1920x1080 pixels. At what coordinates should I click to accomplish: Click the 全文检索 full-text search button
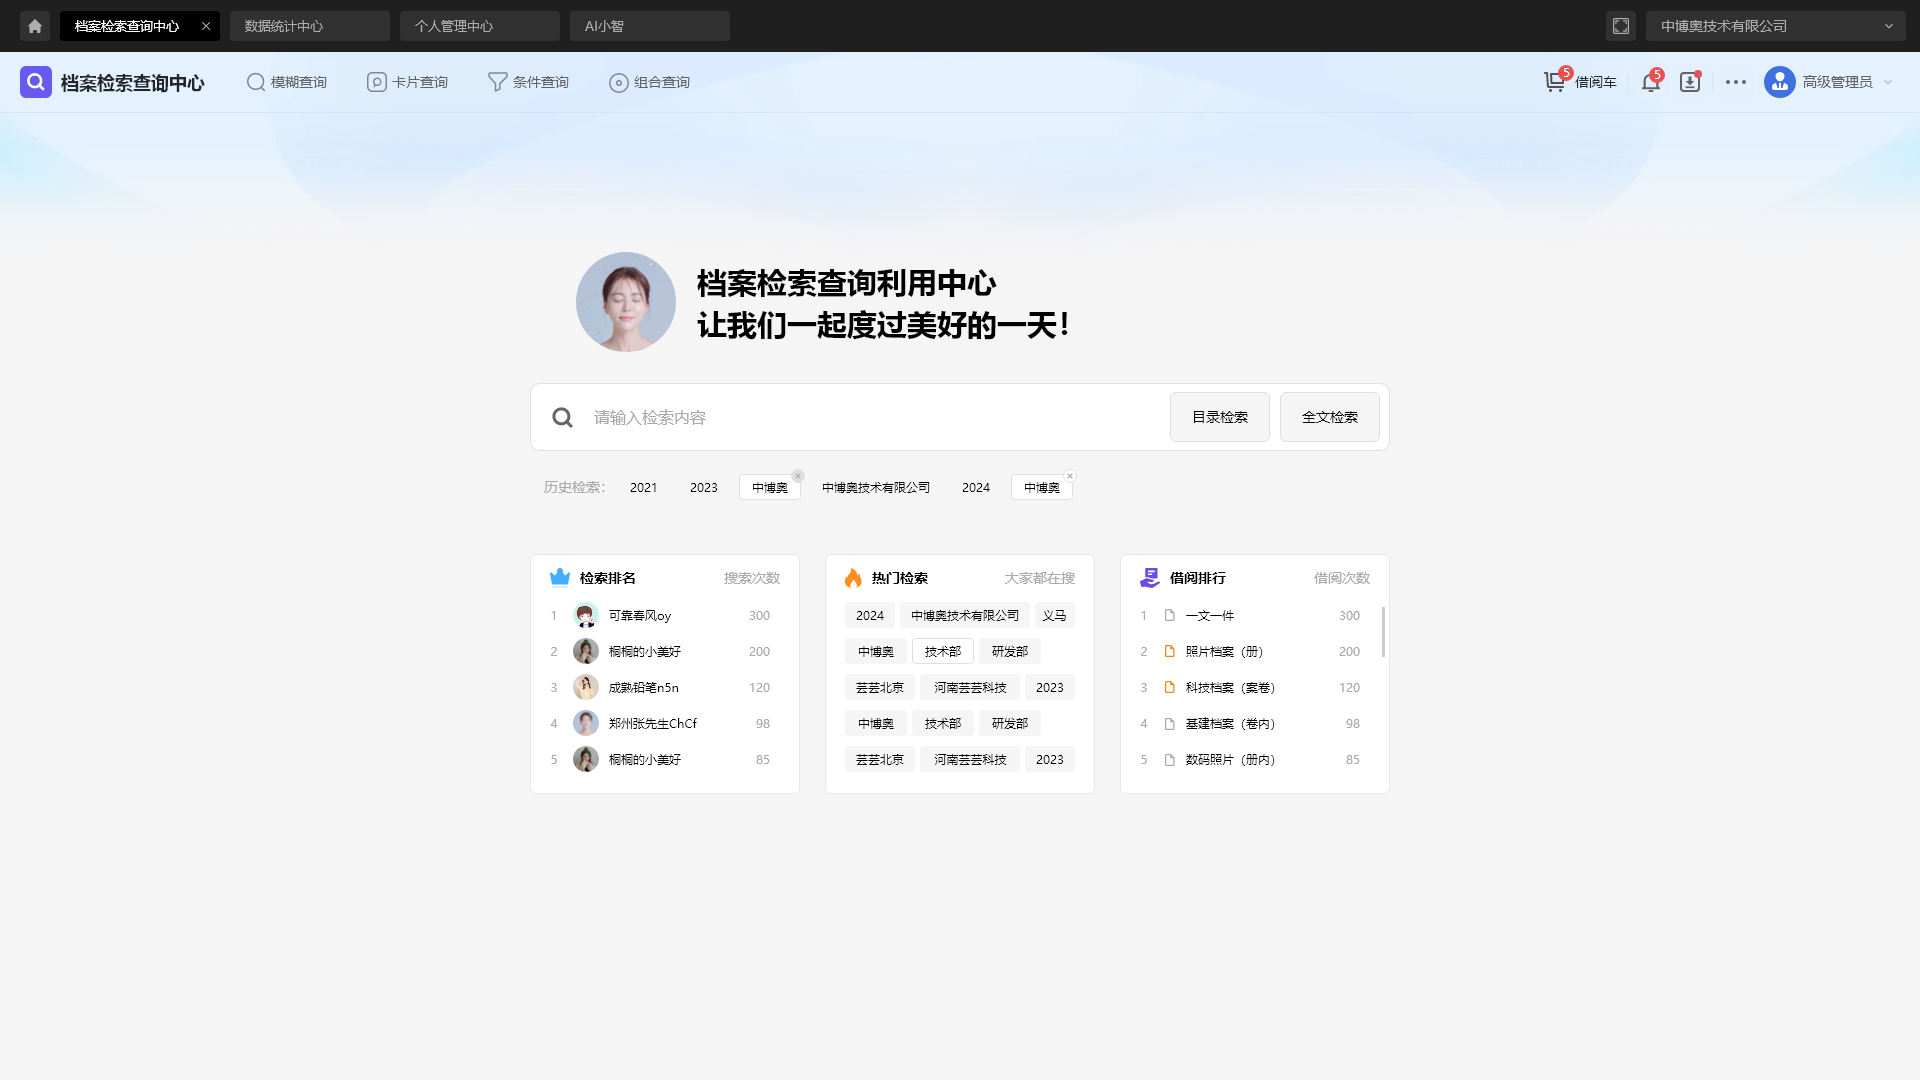tap(1329, 417)
